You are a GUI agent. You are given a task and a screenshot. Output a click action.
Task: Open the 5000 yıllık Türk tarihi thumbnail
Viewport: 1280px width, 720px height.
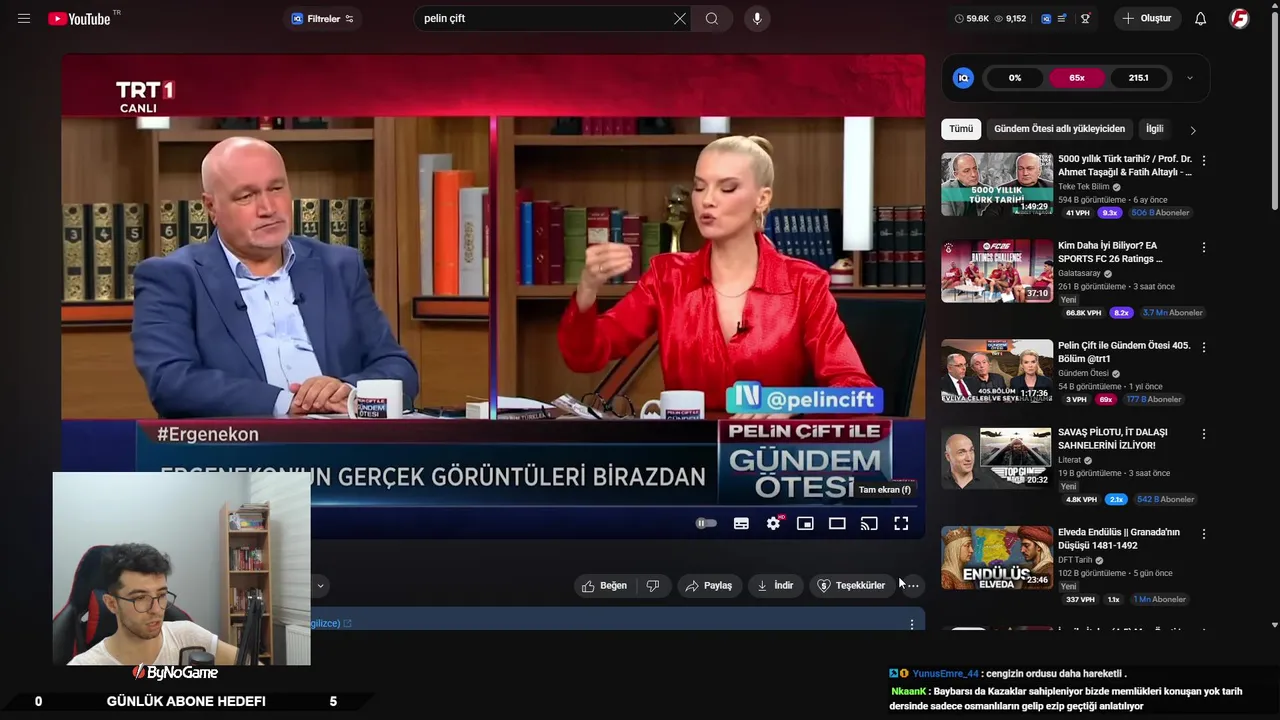click(997, 184)
